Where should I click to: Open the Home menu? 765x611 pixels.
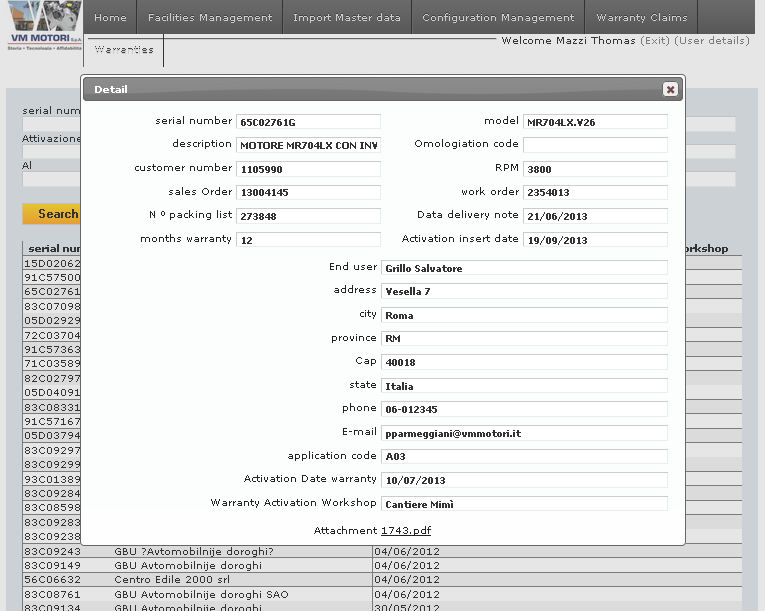pos(110,17)
